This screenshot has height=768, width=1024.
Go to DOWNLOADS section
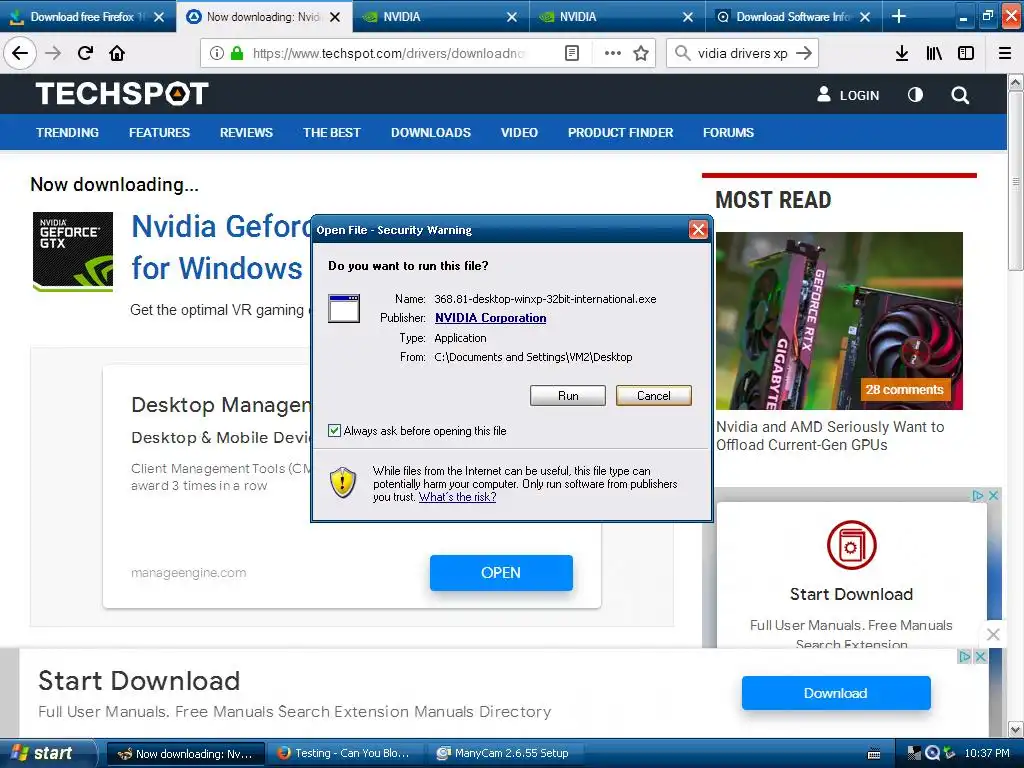431,133
